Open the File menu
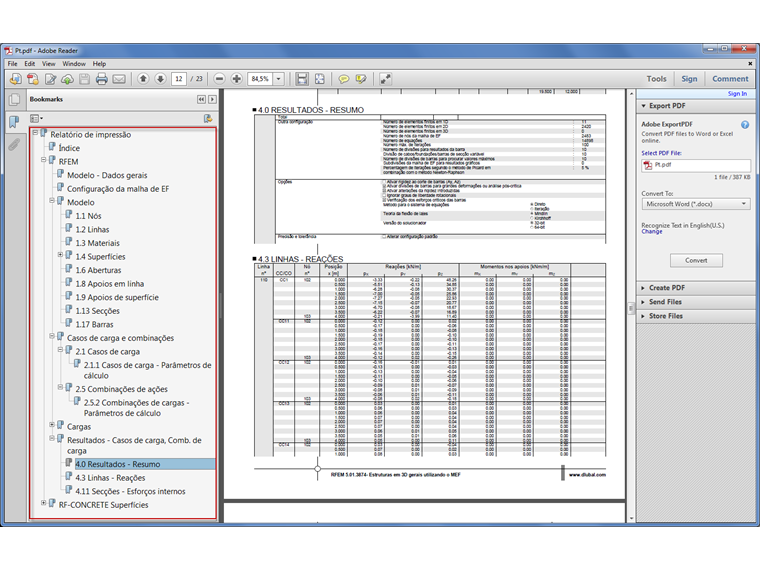 point(13,63)
